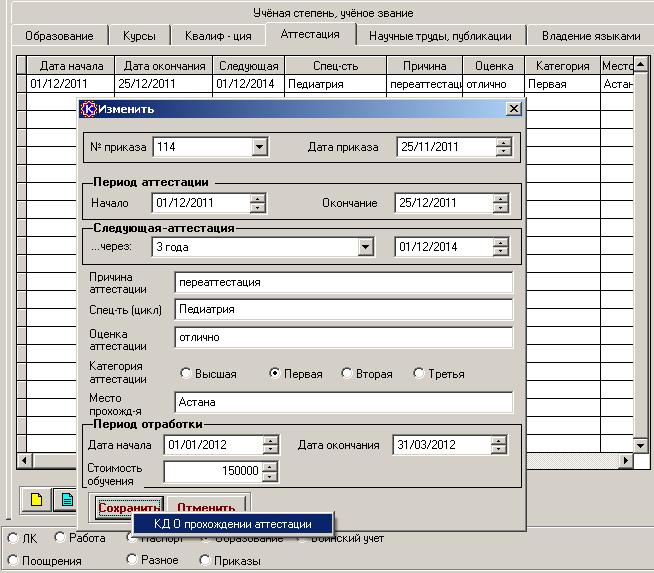Click table cell 01/12/2011

click(70, 84)
